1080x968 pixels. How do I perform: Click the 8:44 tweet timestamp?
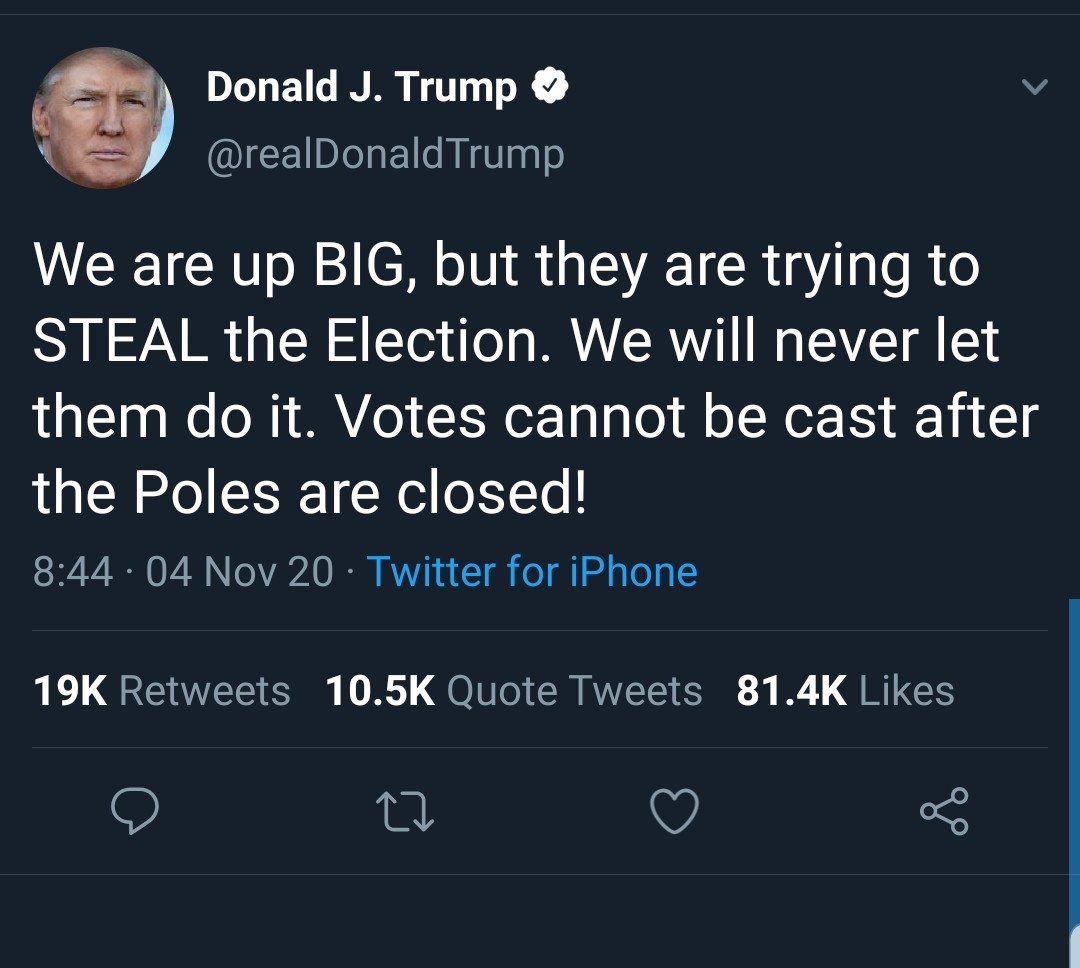73,572
